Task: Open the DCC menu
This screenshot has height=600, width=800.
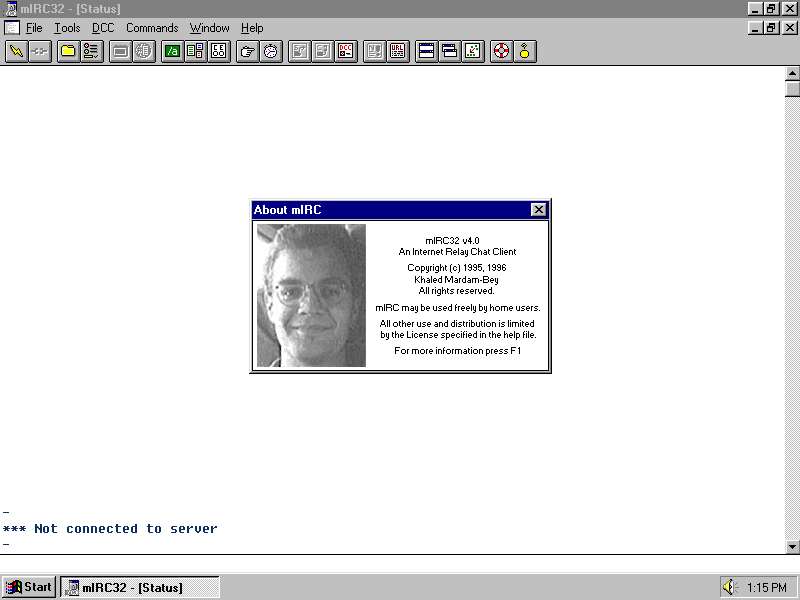Action: coord(103,28)
